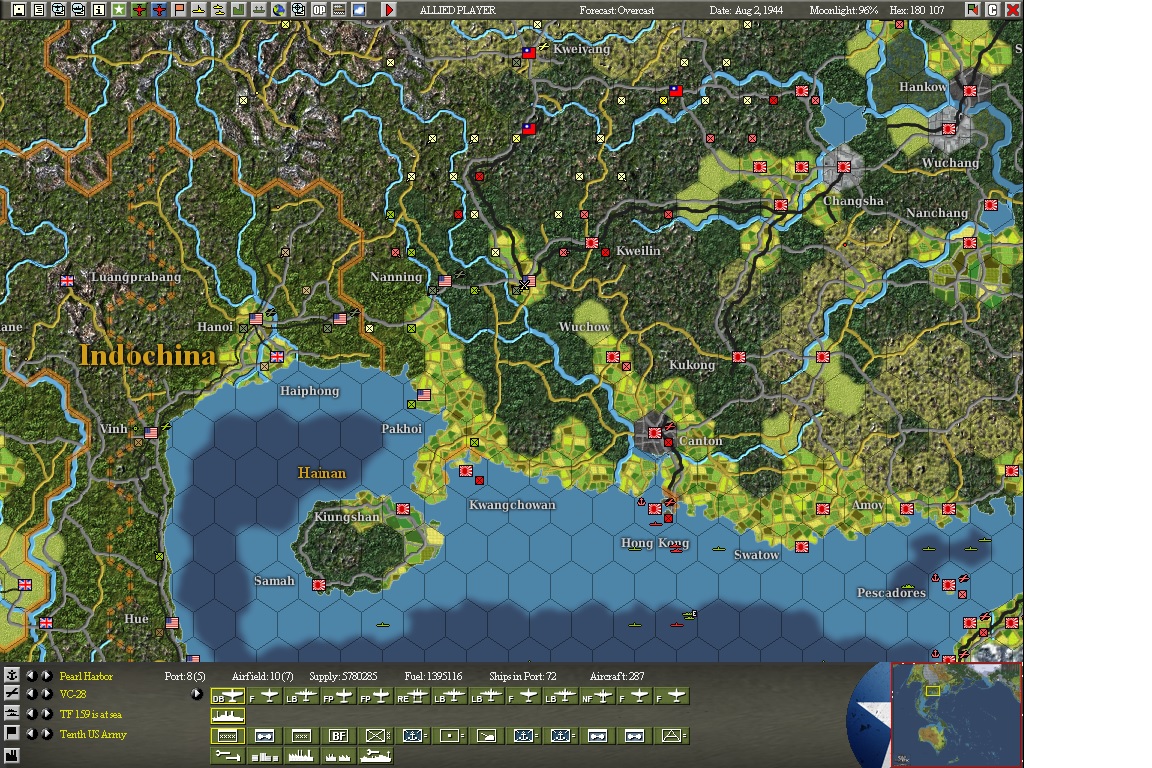Click the factory industry icon at bottom left
This screenshot has width=1152, height=768.
(x=12, y=756)
